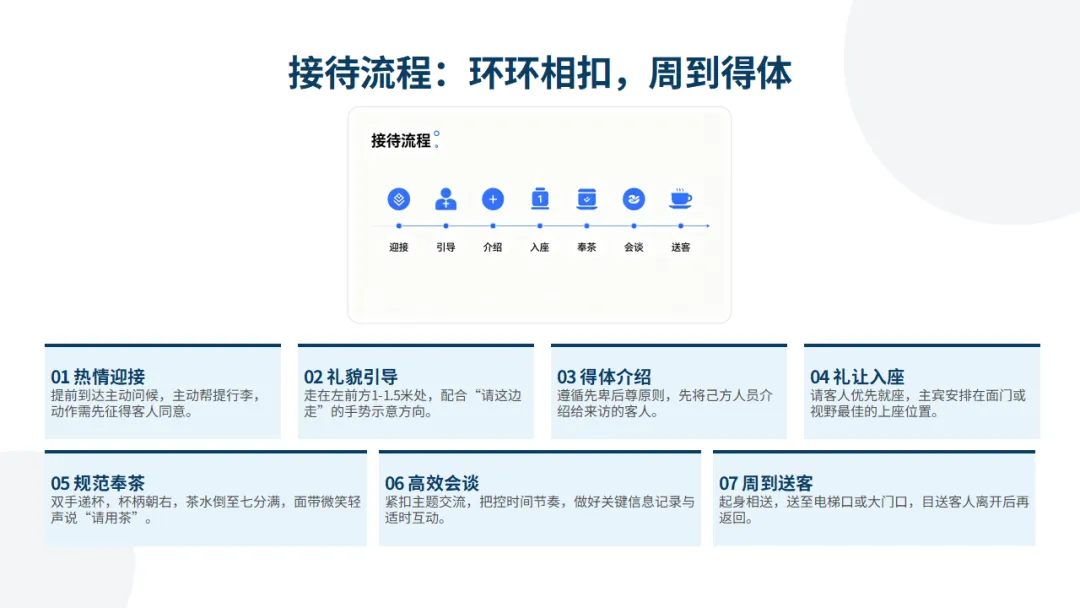
Task: Click the description starting 提前到达主动问候
Action: coord(157,403)
